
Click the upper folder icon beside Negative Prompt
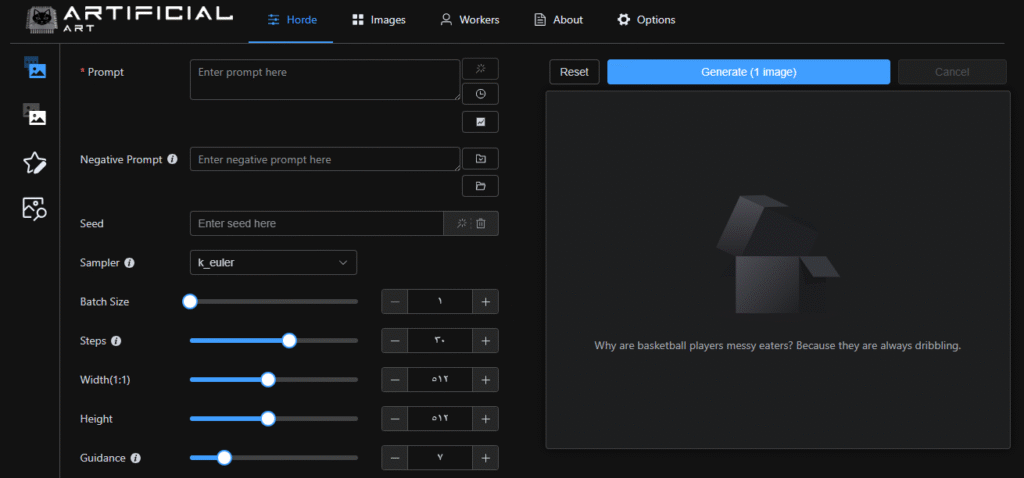point(480,159)
